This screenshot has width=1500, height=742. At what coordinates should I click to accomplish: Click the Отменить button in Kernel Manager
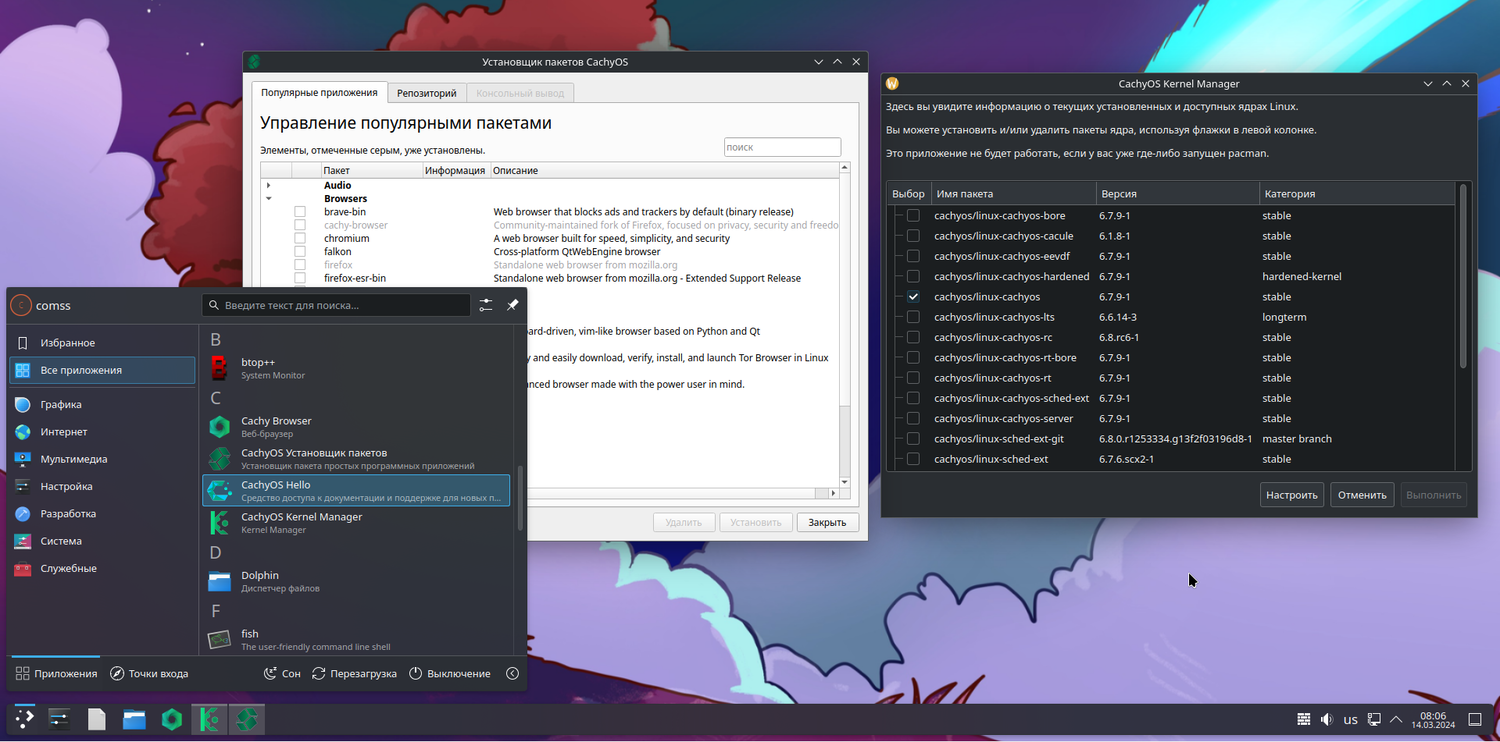click(x=1362, y=495)
